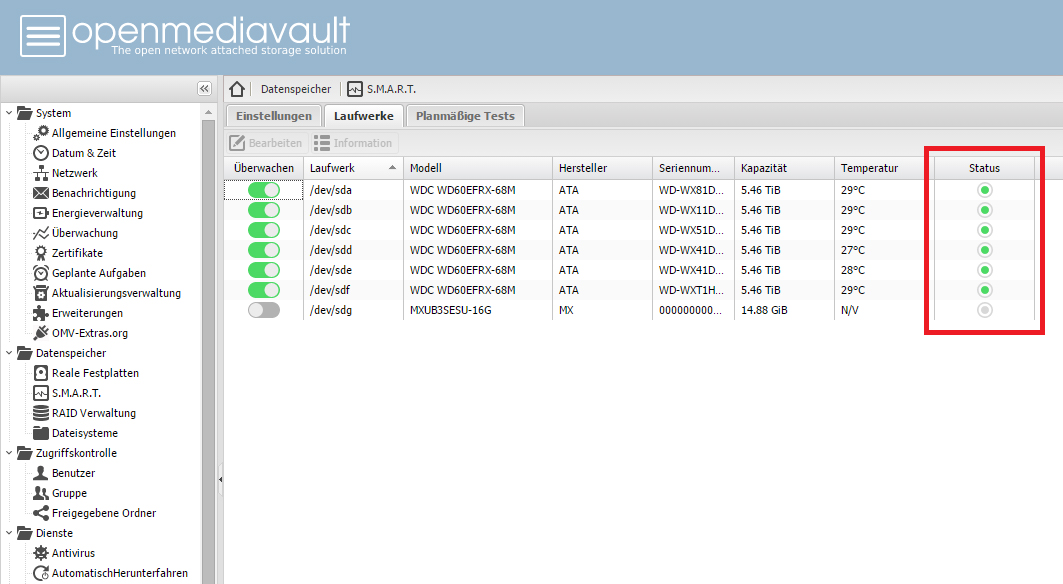Viewport: 1063px width, 584px height.
Task: Open the S.M.A.R.T. sidebar icon
Action: 41,393
